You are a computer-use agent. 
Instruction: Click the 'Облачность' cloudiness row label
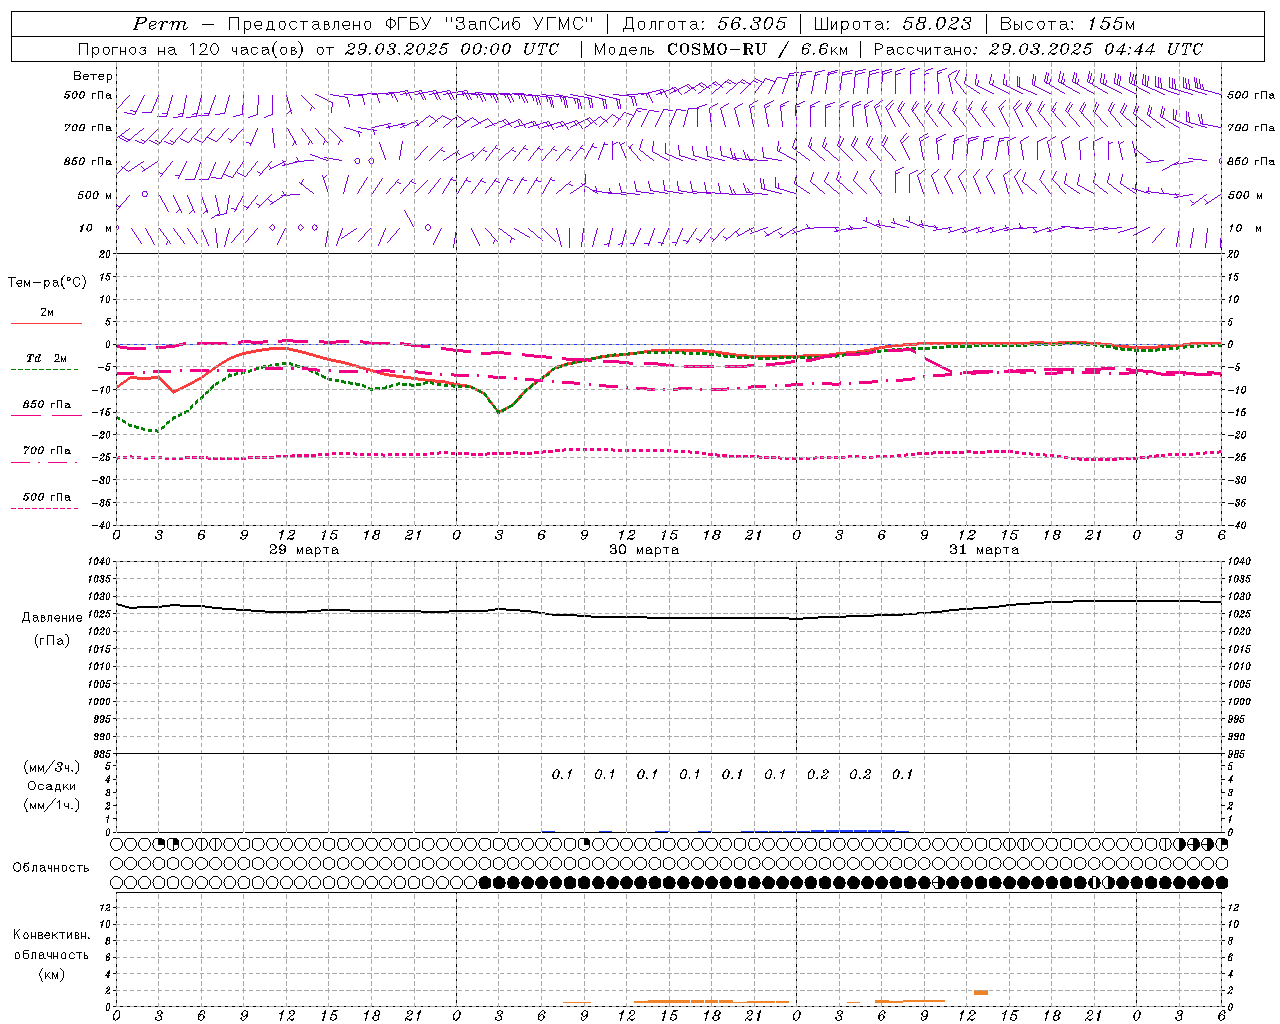tap(51, 867)
